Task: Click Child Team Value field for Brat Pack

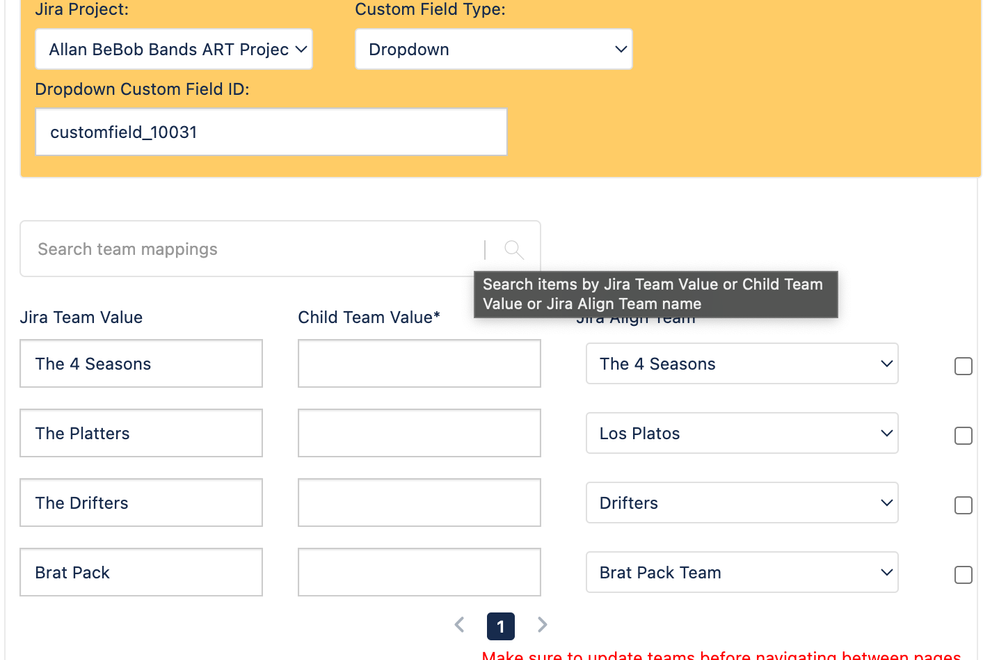Action: tap(419, 572)
